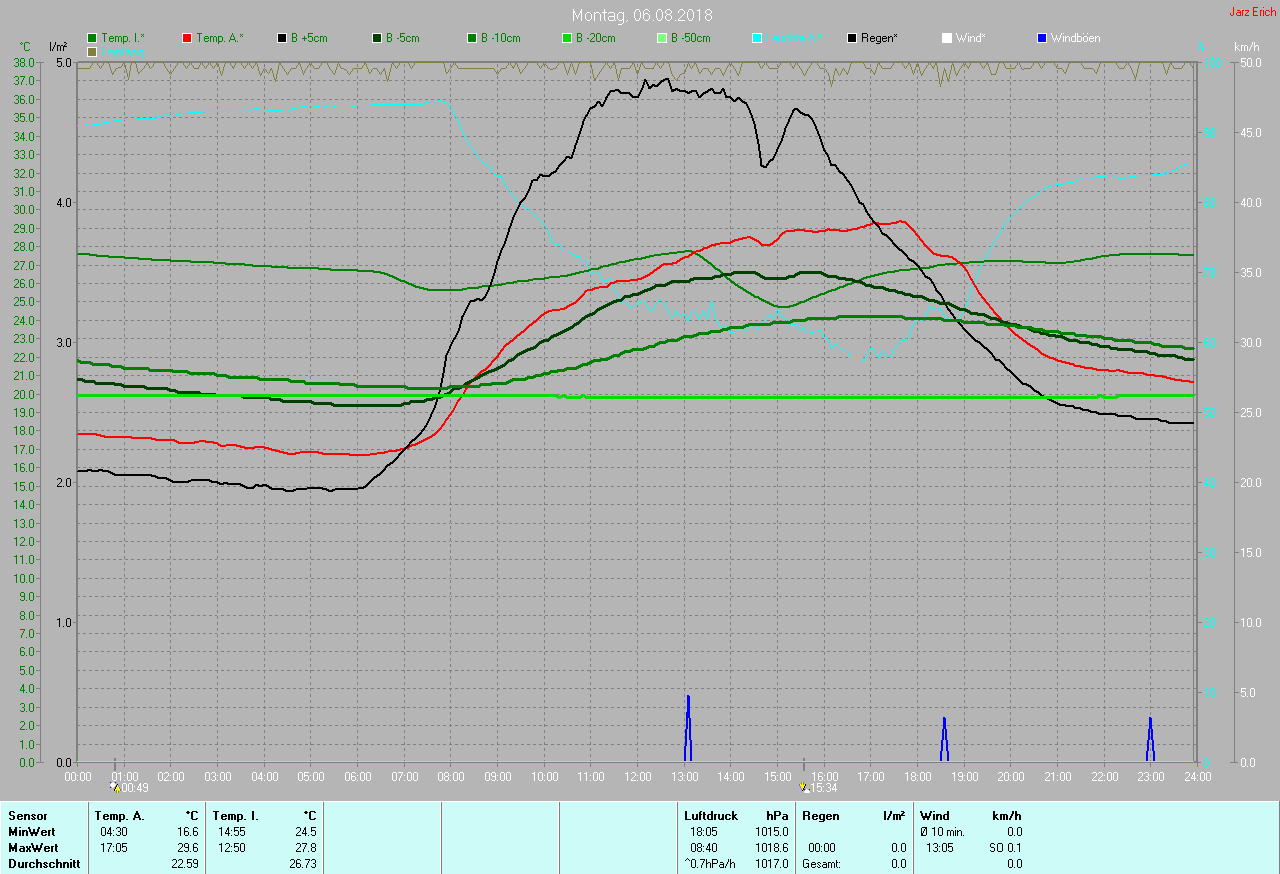The height and width of the screenshot is (874, 1280).
Task: Click the olive legend square in second row
Action: [92, 51]
